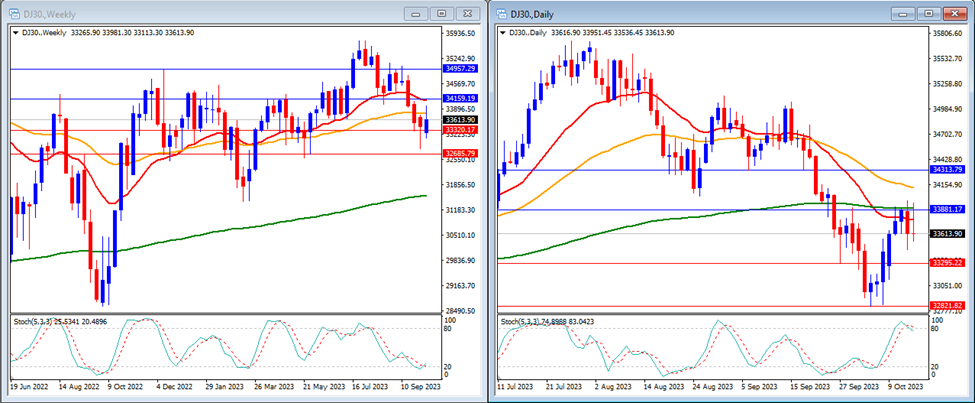
Task: Click the 35806.60 value on Daily price scale
Action: pyautogui.click(x=948, y=34)
